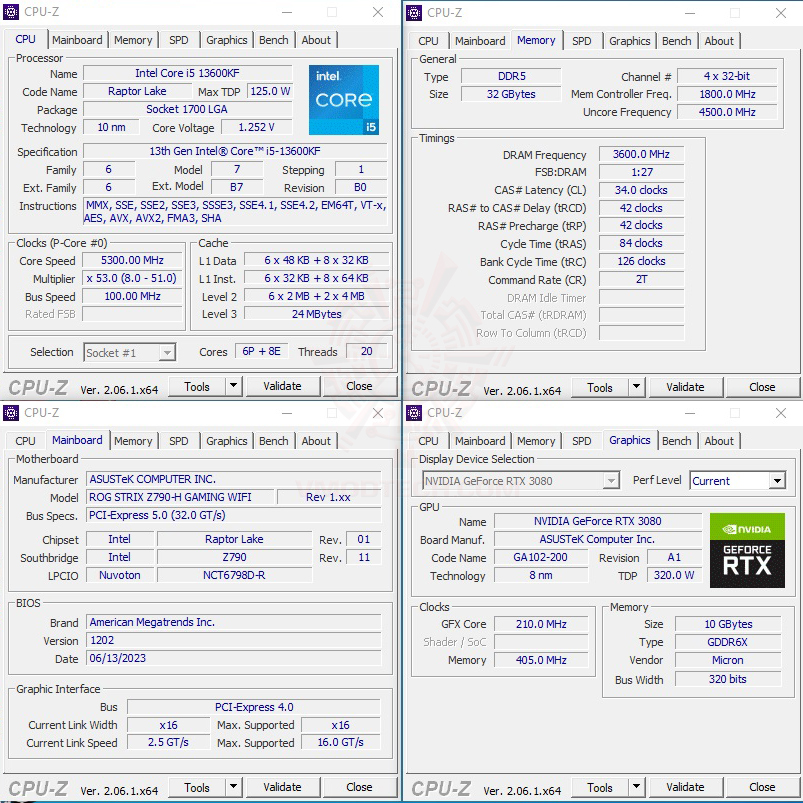Viewport: 803px width, 803px height.
Task: Select About tab in the Mainboard window
Action: (x=316, y=441)
